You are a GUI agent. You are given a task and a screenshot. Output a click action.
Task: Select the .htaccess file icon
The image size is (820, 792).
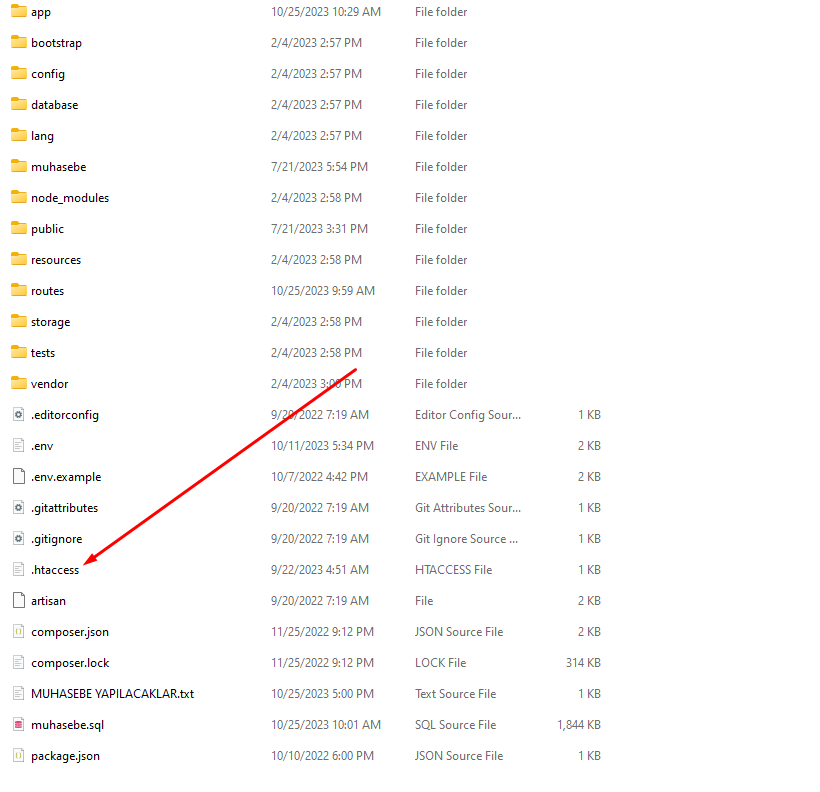click(x=19, y=569)
